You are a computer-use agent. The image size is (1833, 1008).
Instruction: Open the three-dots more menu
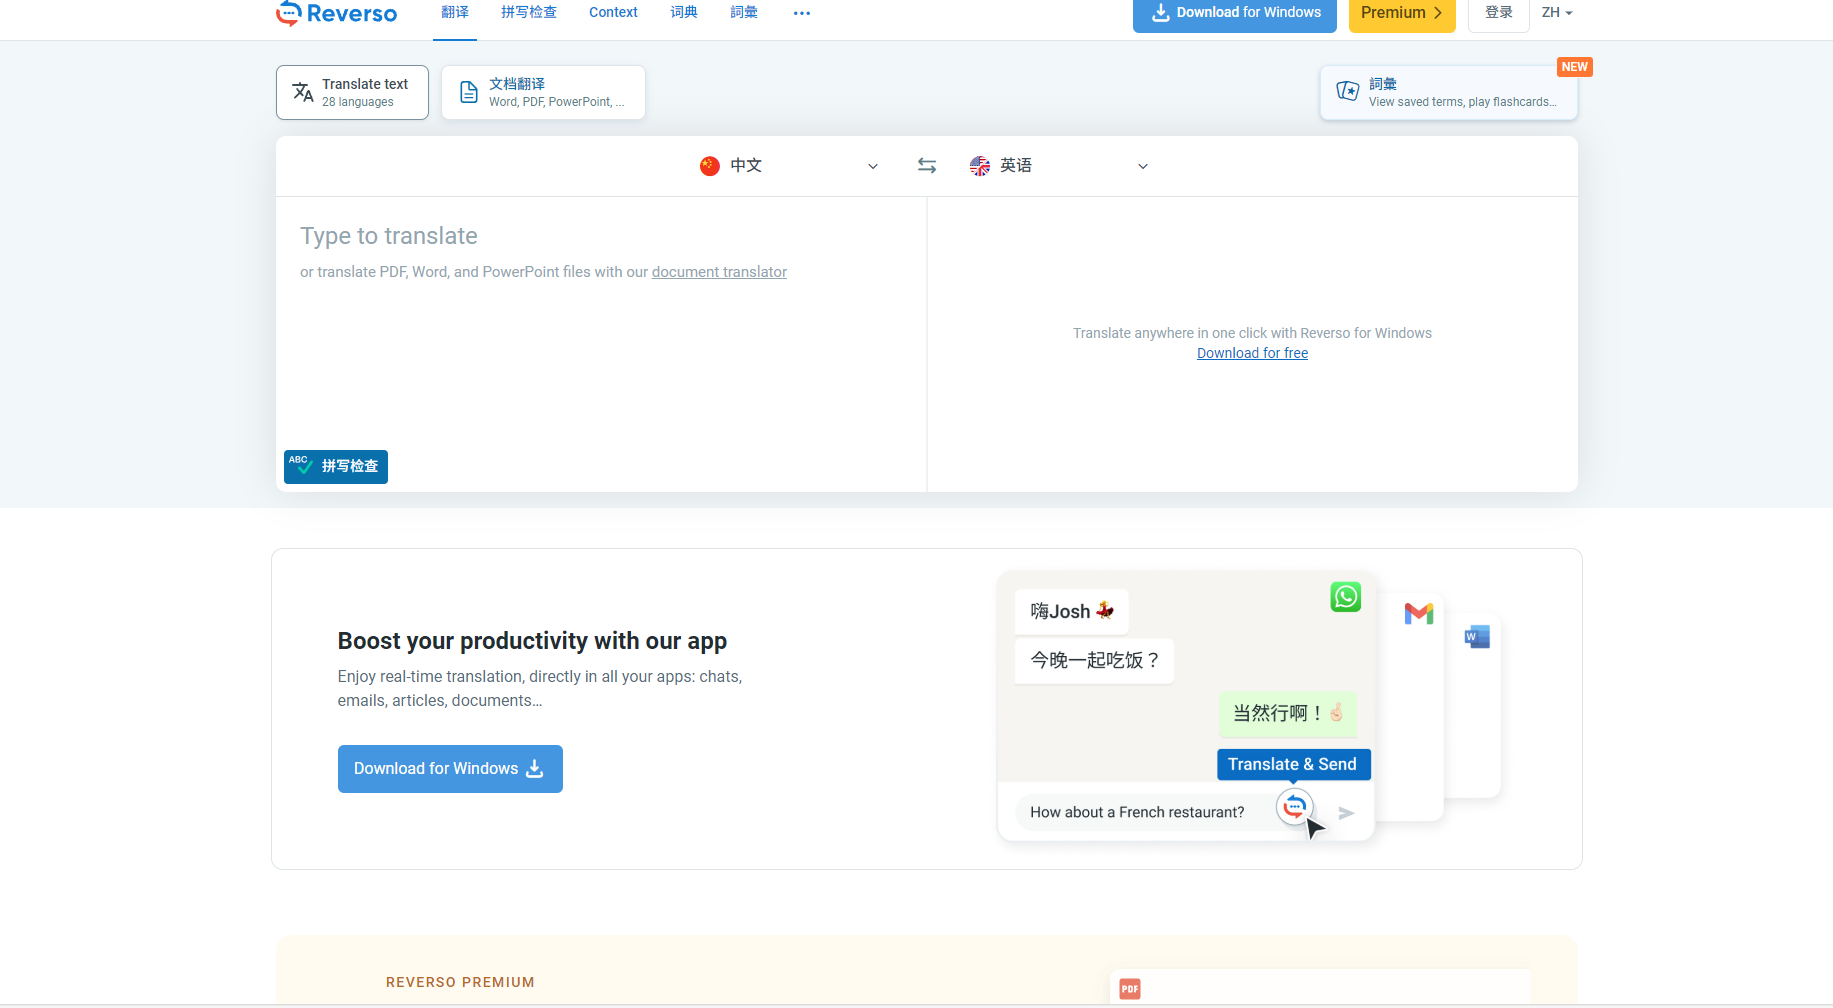[802, 13]
